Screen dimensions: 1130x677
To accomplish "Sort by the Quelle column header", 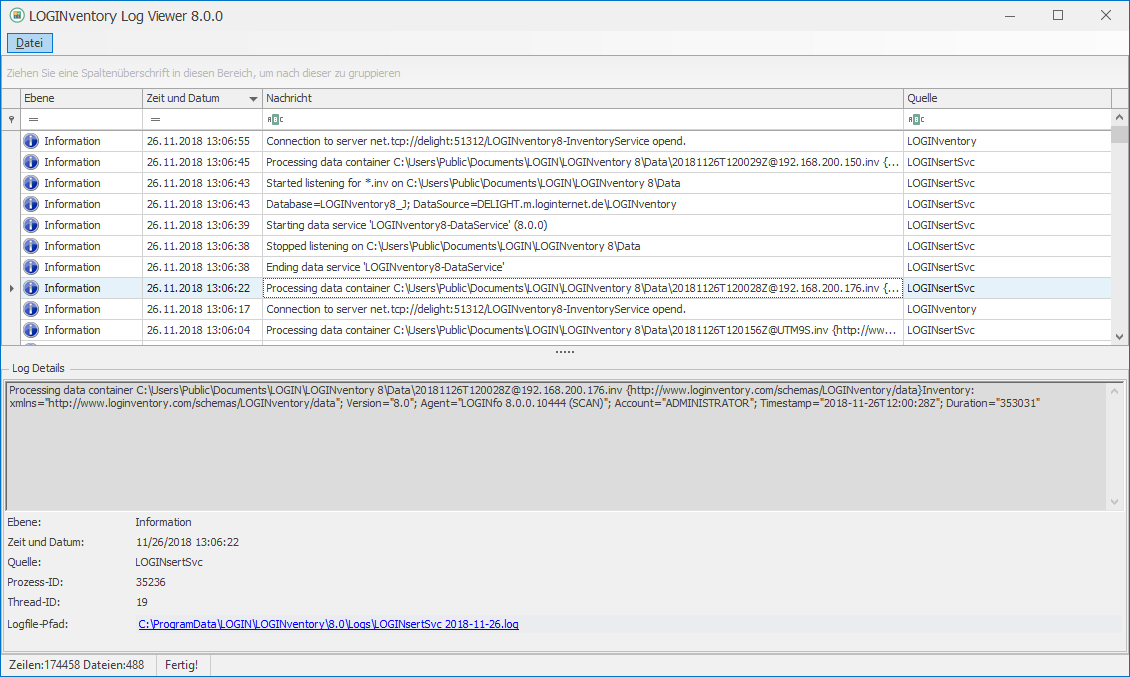I will click(x=1007, y=98).
